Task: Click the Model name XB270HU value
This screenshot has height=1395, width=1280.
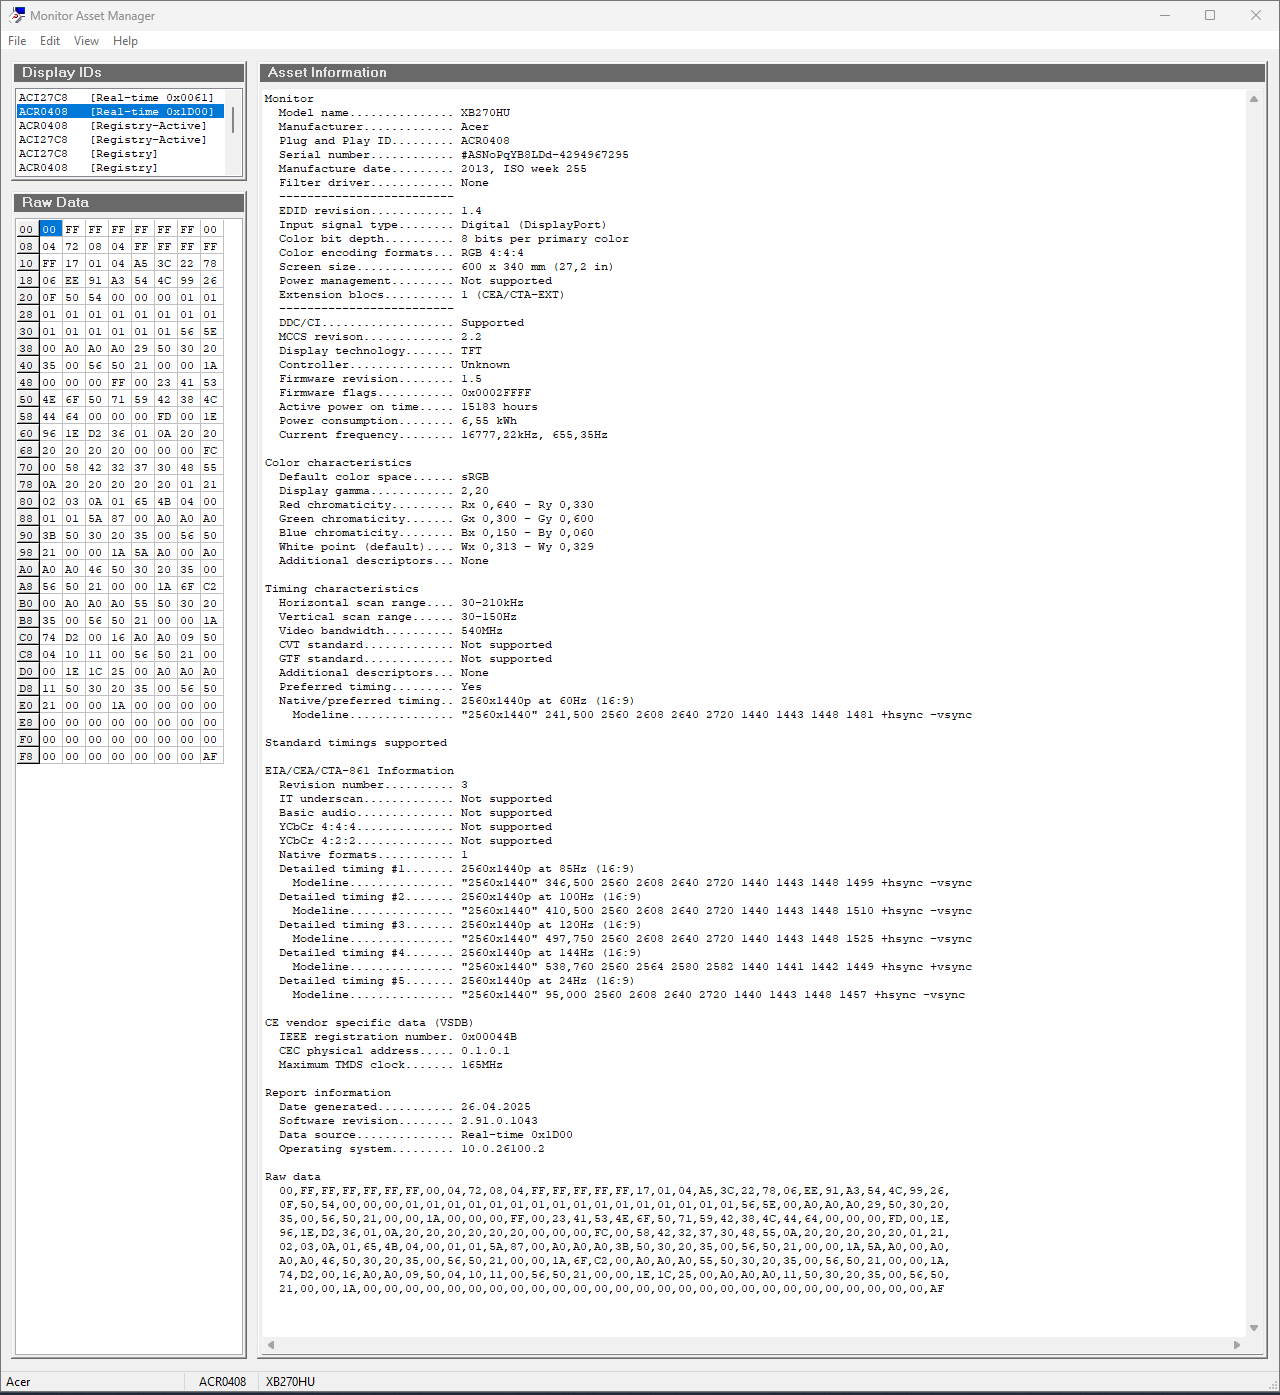Action: tap(485, 113)
